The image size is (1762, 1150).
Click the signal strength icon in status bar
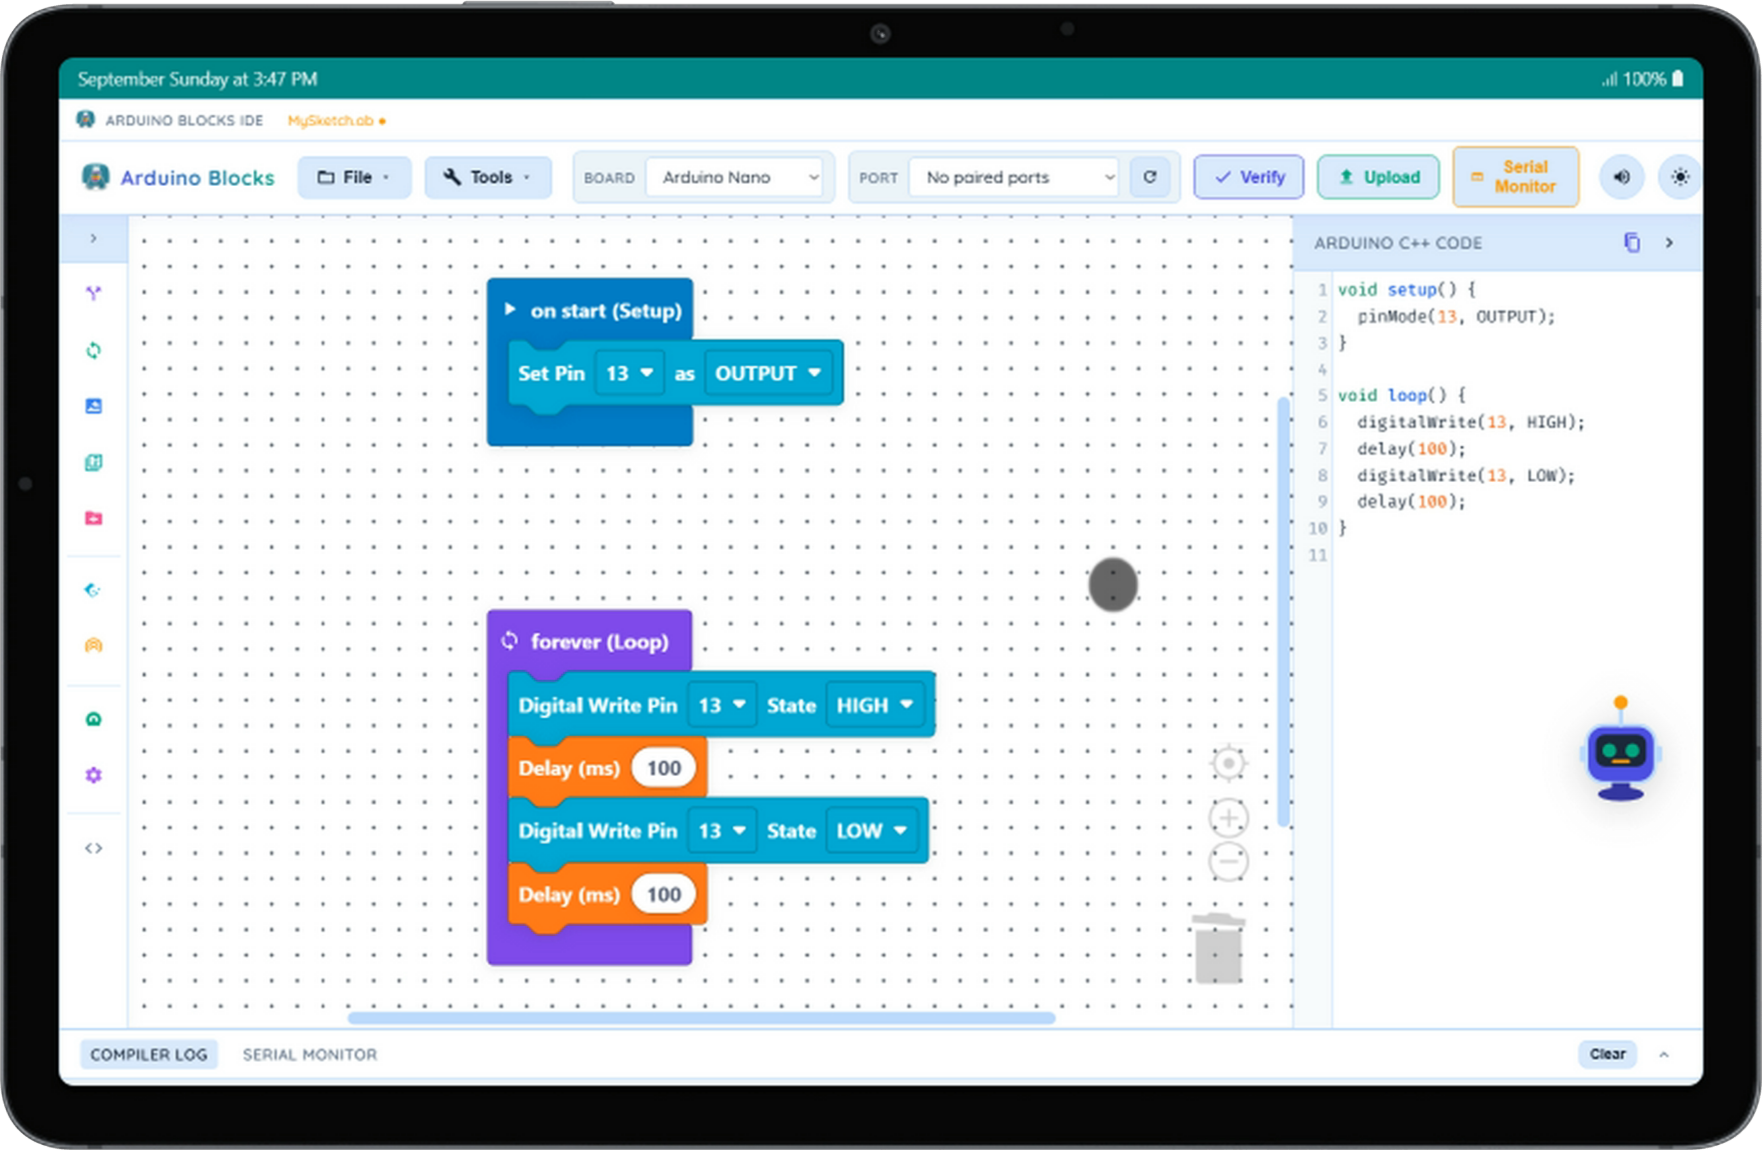[1609, 78]
